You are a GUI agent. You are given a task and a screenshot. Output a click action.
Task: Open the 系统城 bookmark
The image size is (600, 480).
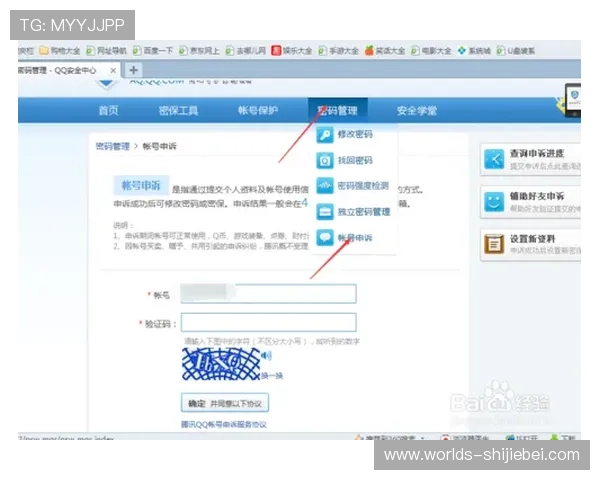(x=474, y=51)
